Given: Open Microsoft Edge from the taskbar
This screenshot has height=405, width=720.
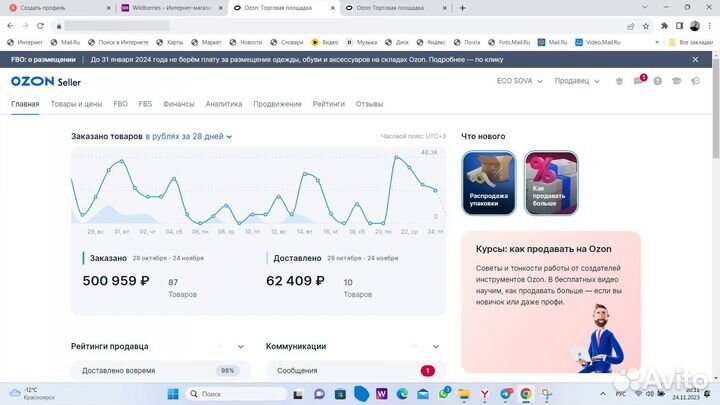Looking at the screenshot, I should tap(402, 394).
